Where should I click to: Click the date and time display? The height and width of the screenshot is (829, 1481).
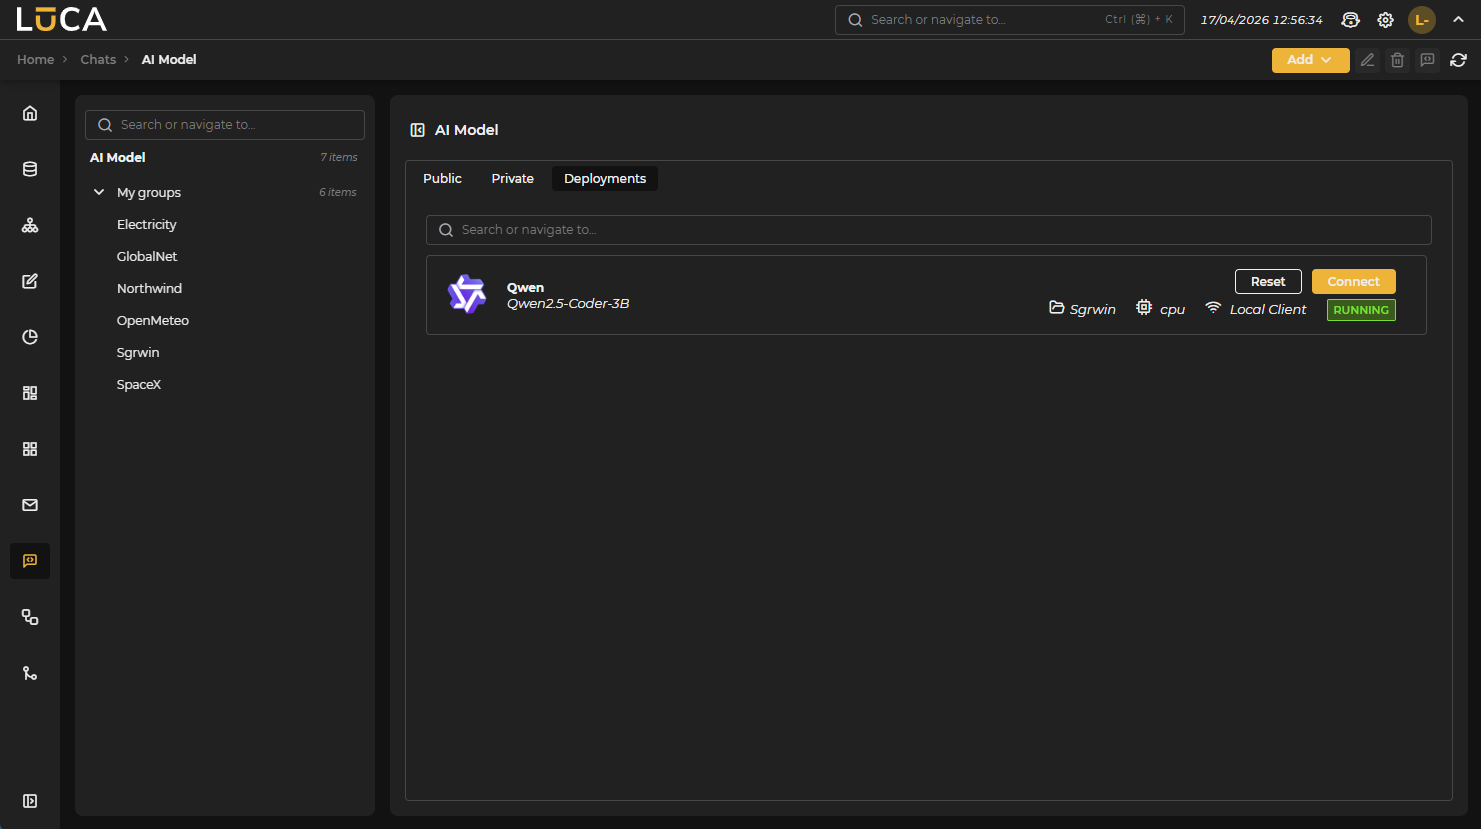pyautogui.click(x=1261, y=20)
